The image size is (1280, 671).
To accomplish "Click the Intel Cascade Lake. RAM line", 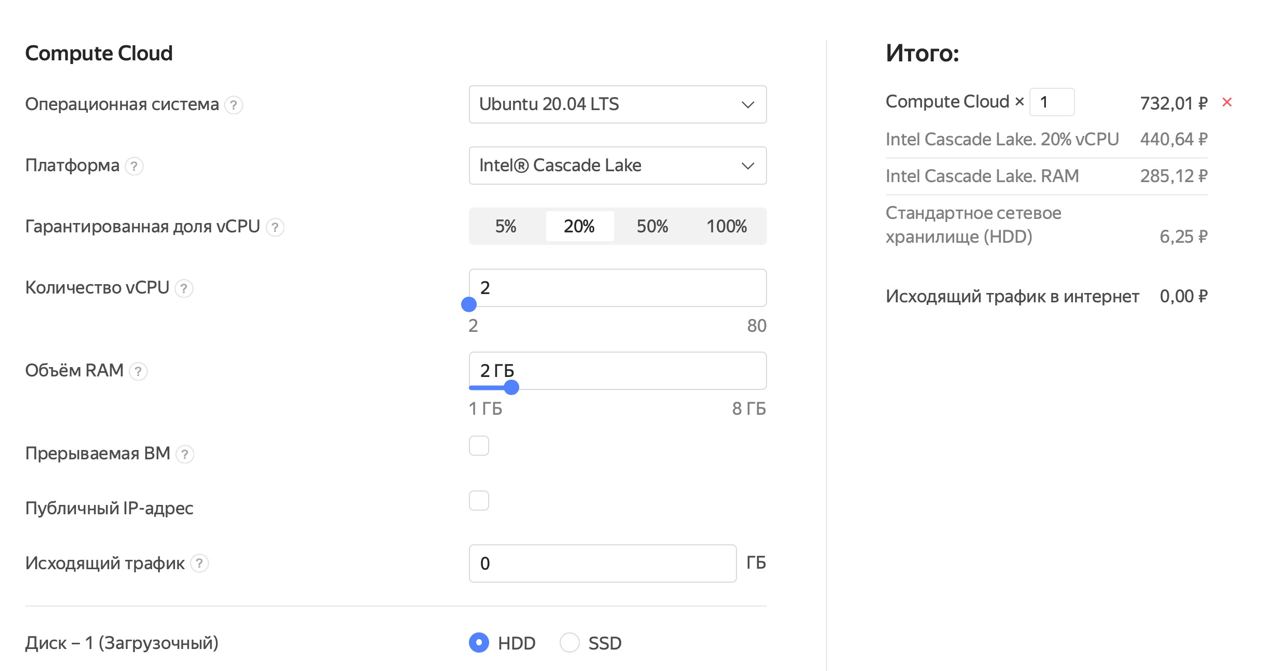I will coord(982,176).
